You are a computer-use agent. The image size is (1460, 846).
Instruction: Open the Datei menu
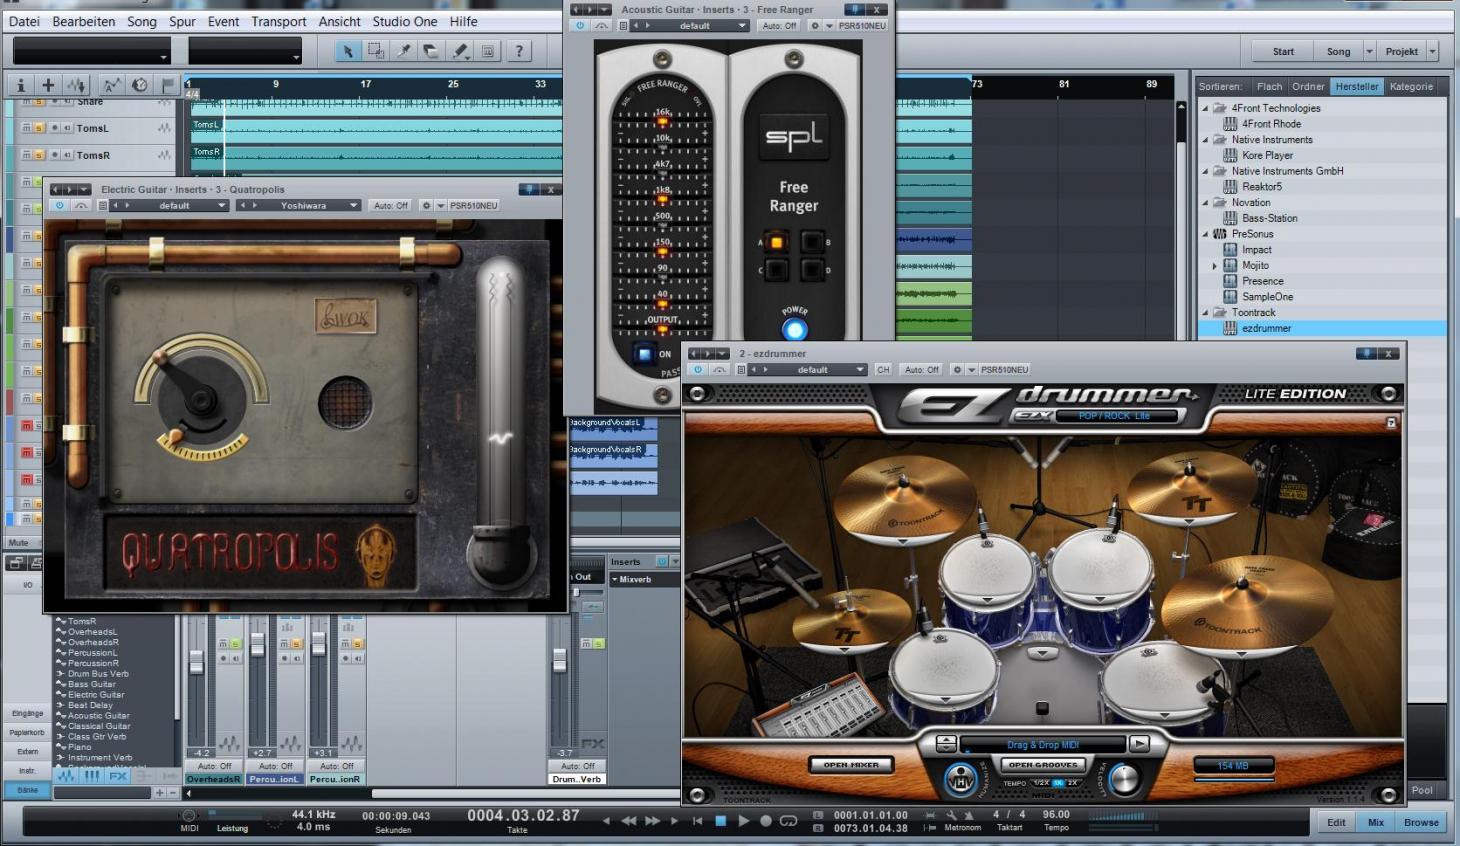click(x=24, y=21)
